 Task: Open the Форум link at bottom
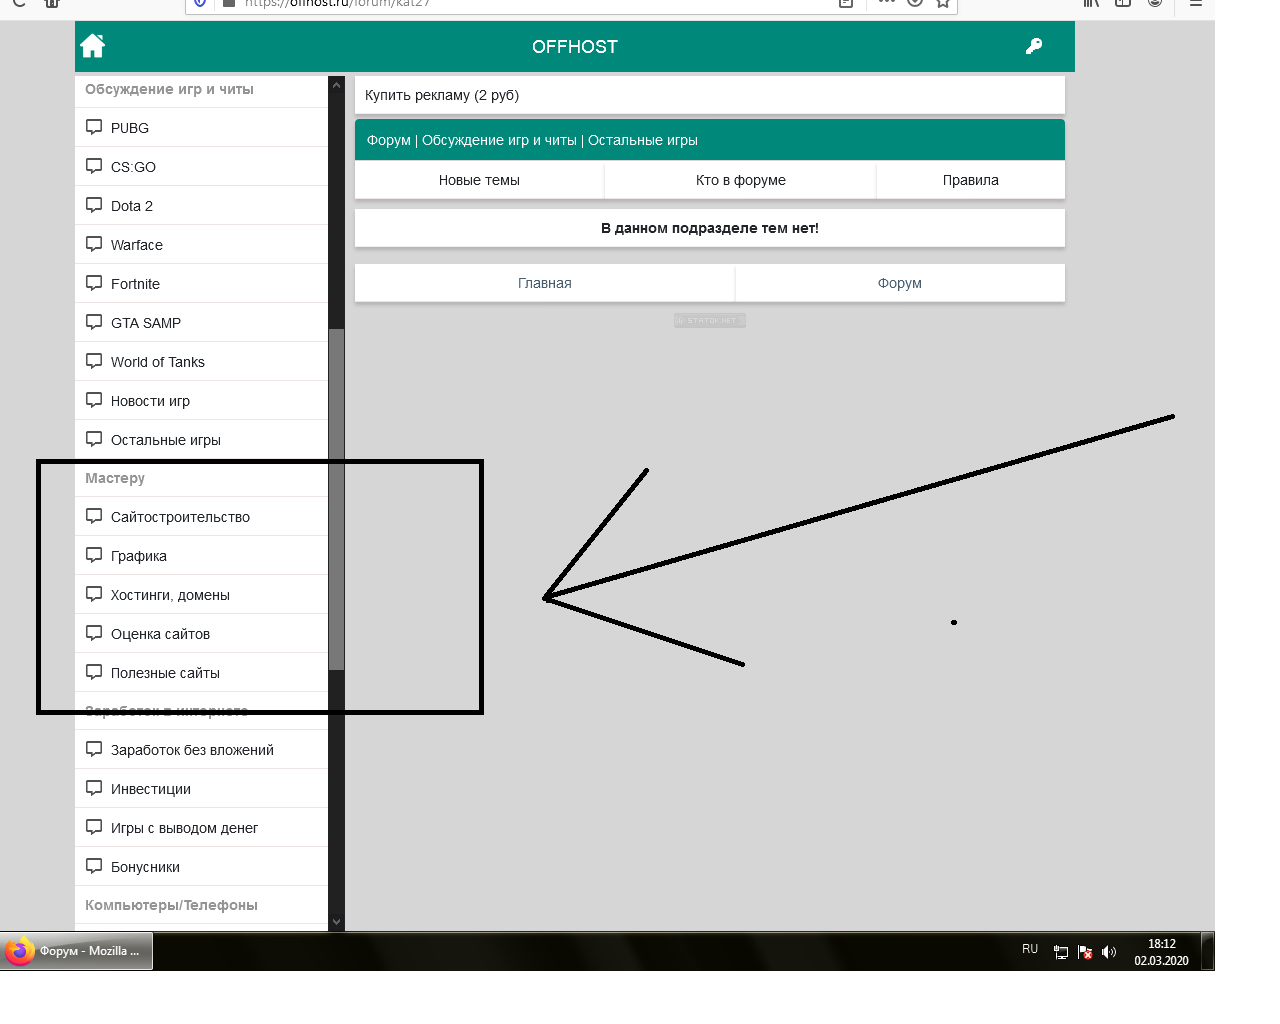(x=899, y=283)
